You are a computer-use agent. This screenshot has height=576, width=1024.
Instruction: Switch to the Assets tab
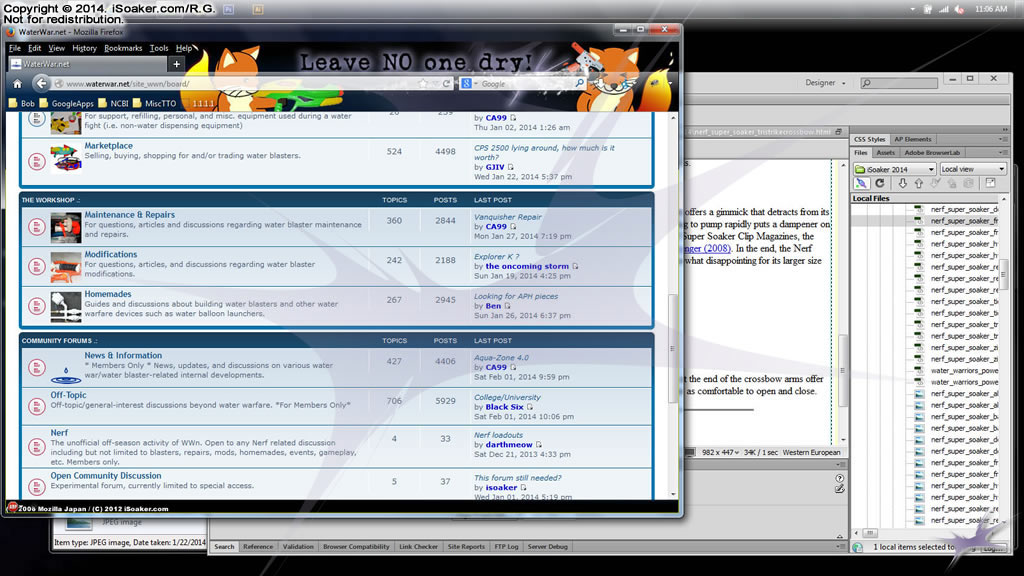pos(885,153)
